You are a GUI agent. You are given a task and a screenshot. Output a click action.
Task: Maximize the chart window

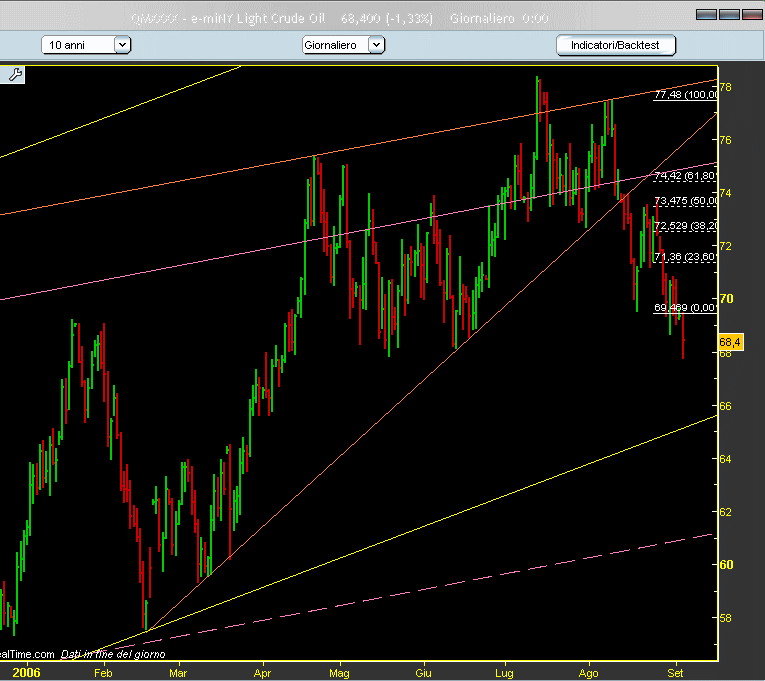pyautogui.click(x=728, y=14)
